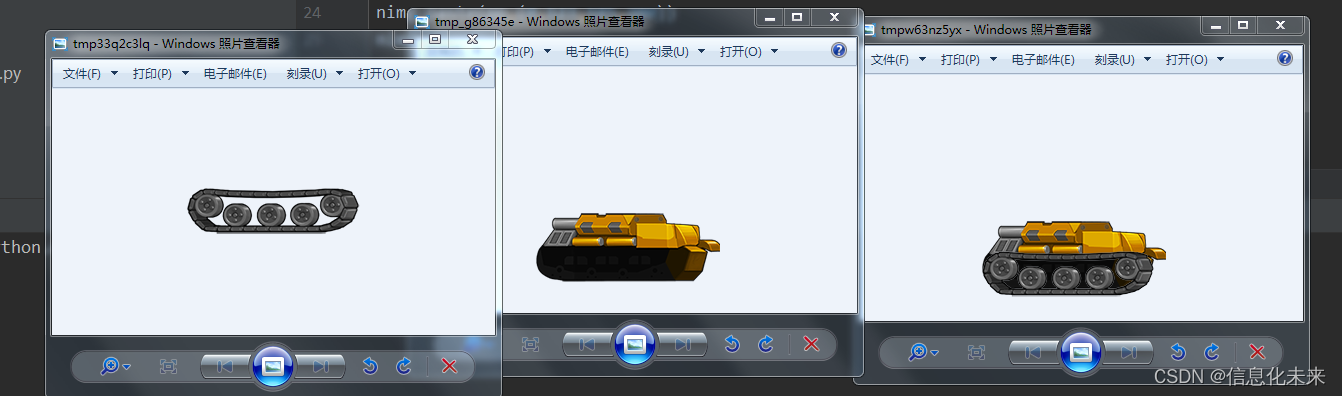Screen dimensions: 1342x396
Task: Rotate counterclockwise in tmpw63nz5yx window
Action: tap(1178, 353)
